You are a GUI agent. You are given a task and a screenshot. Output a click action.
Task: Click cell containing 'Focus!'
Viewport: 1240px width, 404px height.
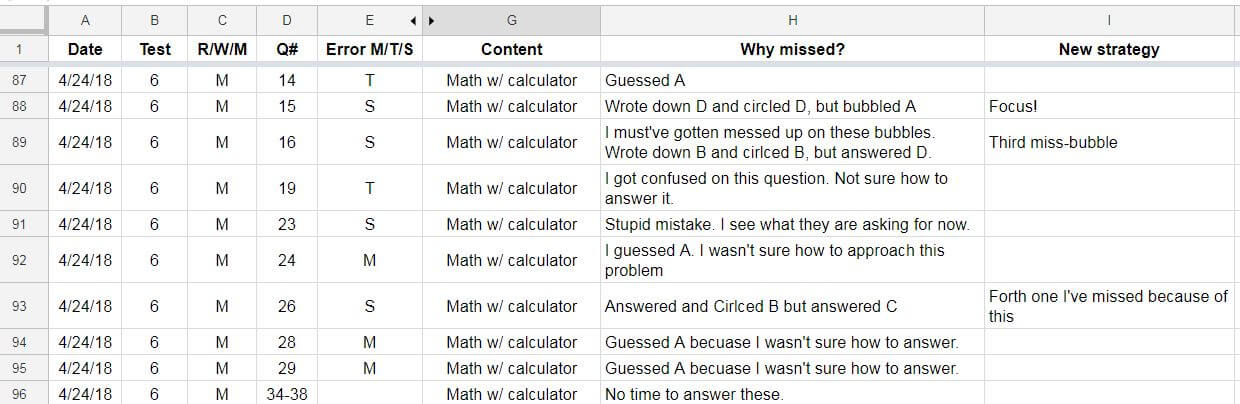point(1112,106)
